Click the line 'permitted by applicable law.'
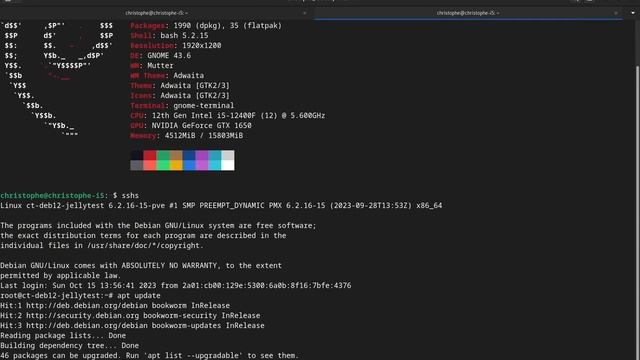The width and height of the screenshot is (640, 360). (x=61, y=276)
